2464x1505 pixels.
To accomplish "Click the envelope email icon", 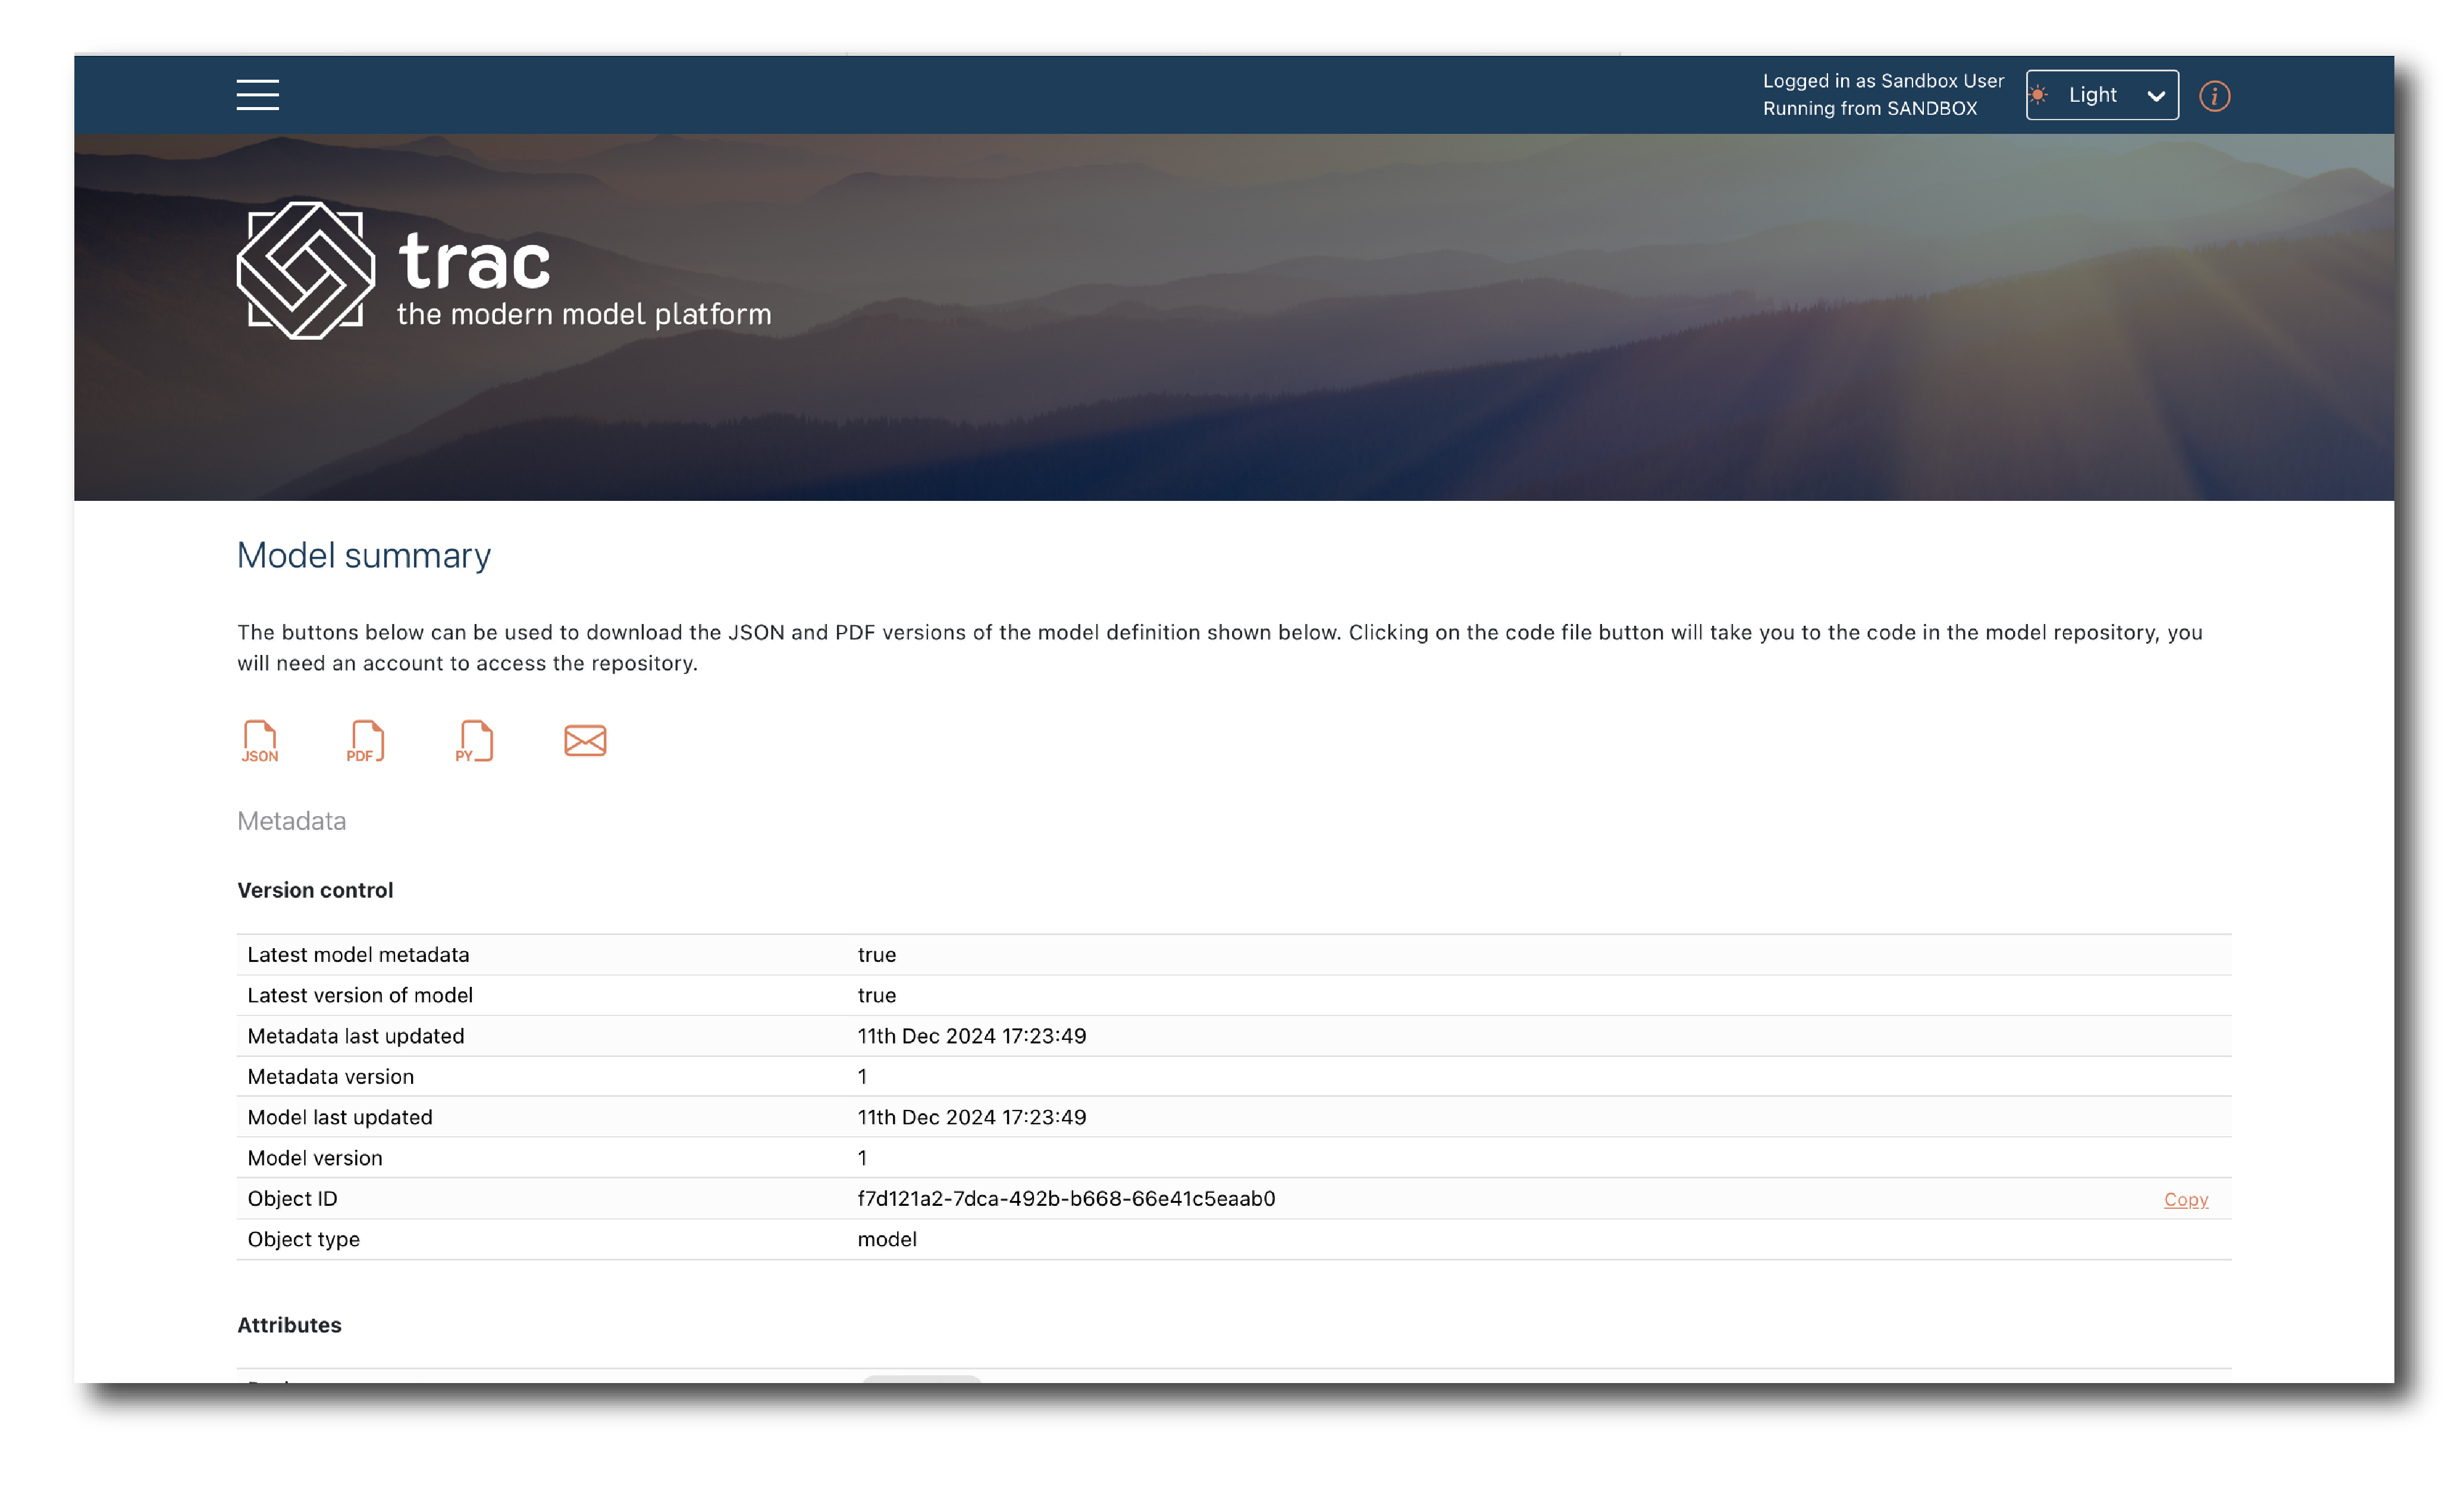I will click(x=585, y=740).
